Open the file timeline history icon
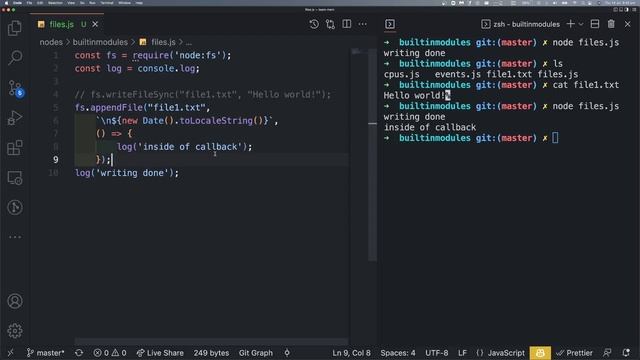640x360 pixels. 314,24
